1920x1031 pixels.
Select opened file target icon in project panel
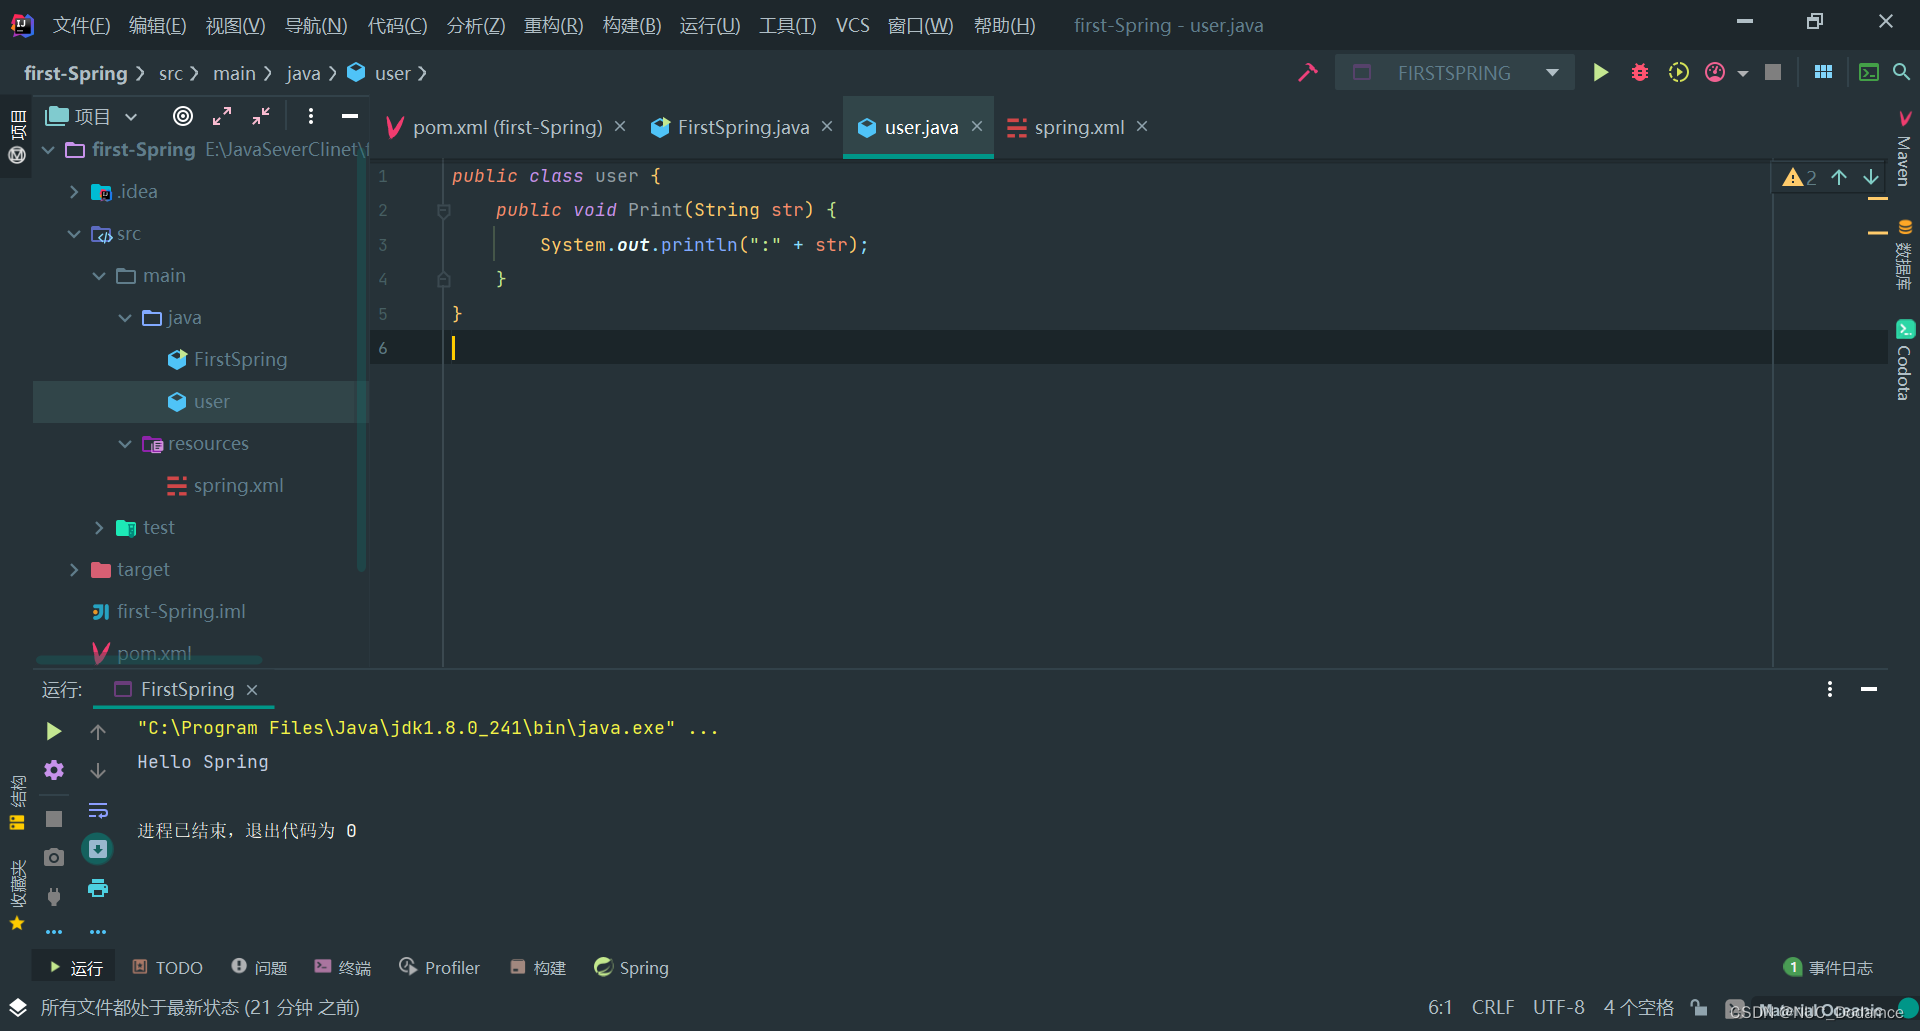183,116
